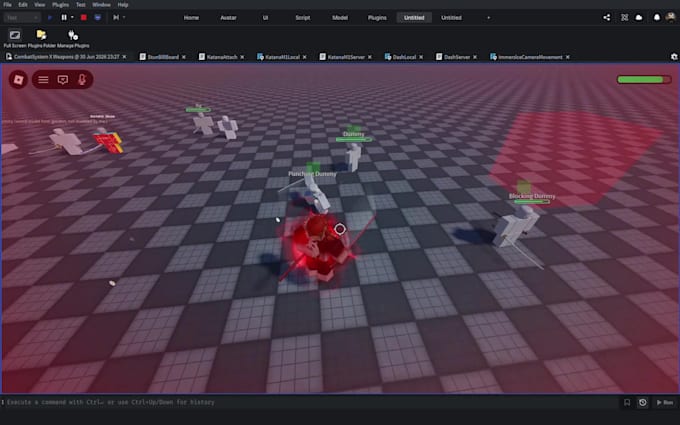Close the KatanaM1Server tab

click(369, 57)
